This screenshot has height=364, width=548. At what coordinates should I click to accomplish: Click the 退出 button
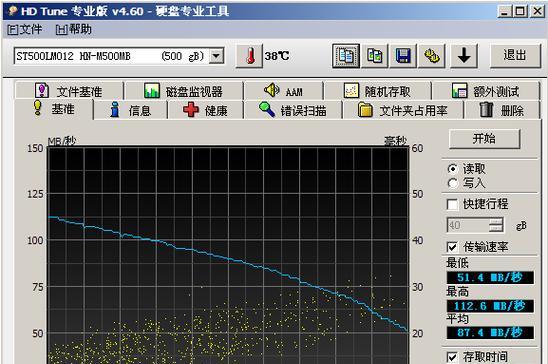click(x=515, y=56)
